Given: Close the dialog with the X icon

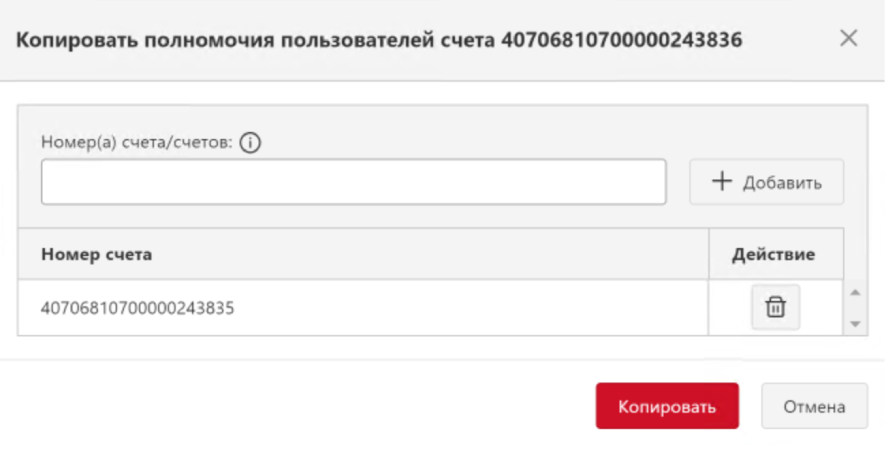Looking at the screenshot, I should pos(849,39).
